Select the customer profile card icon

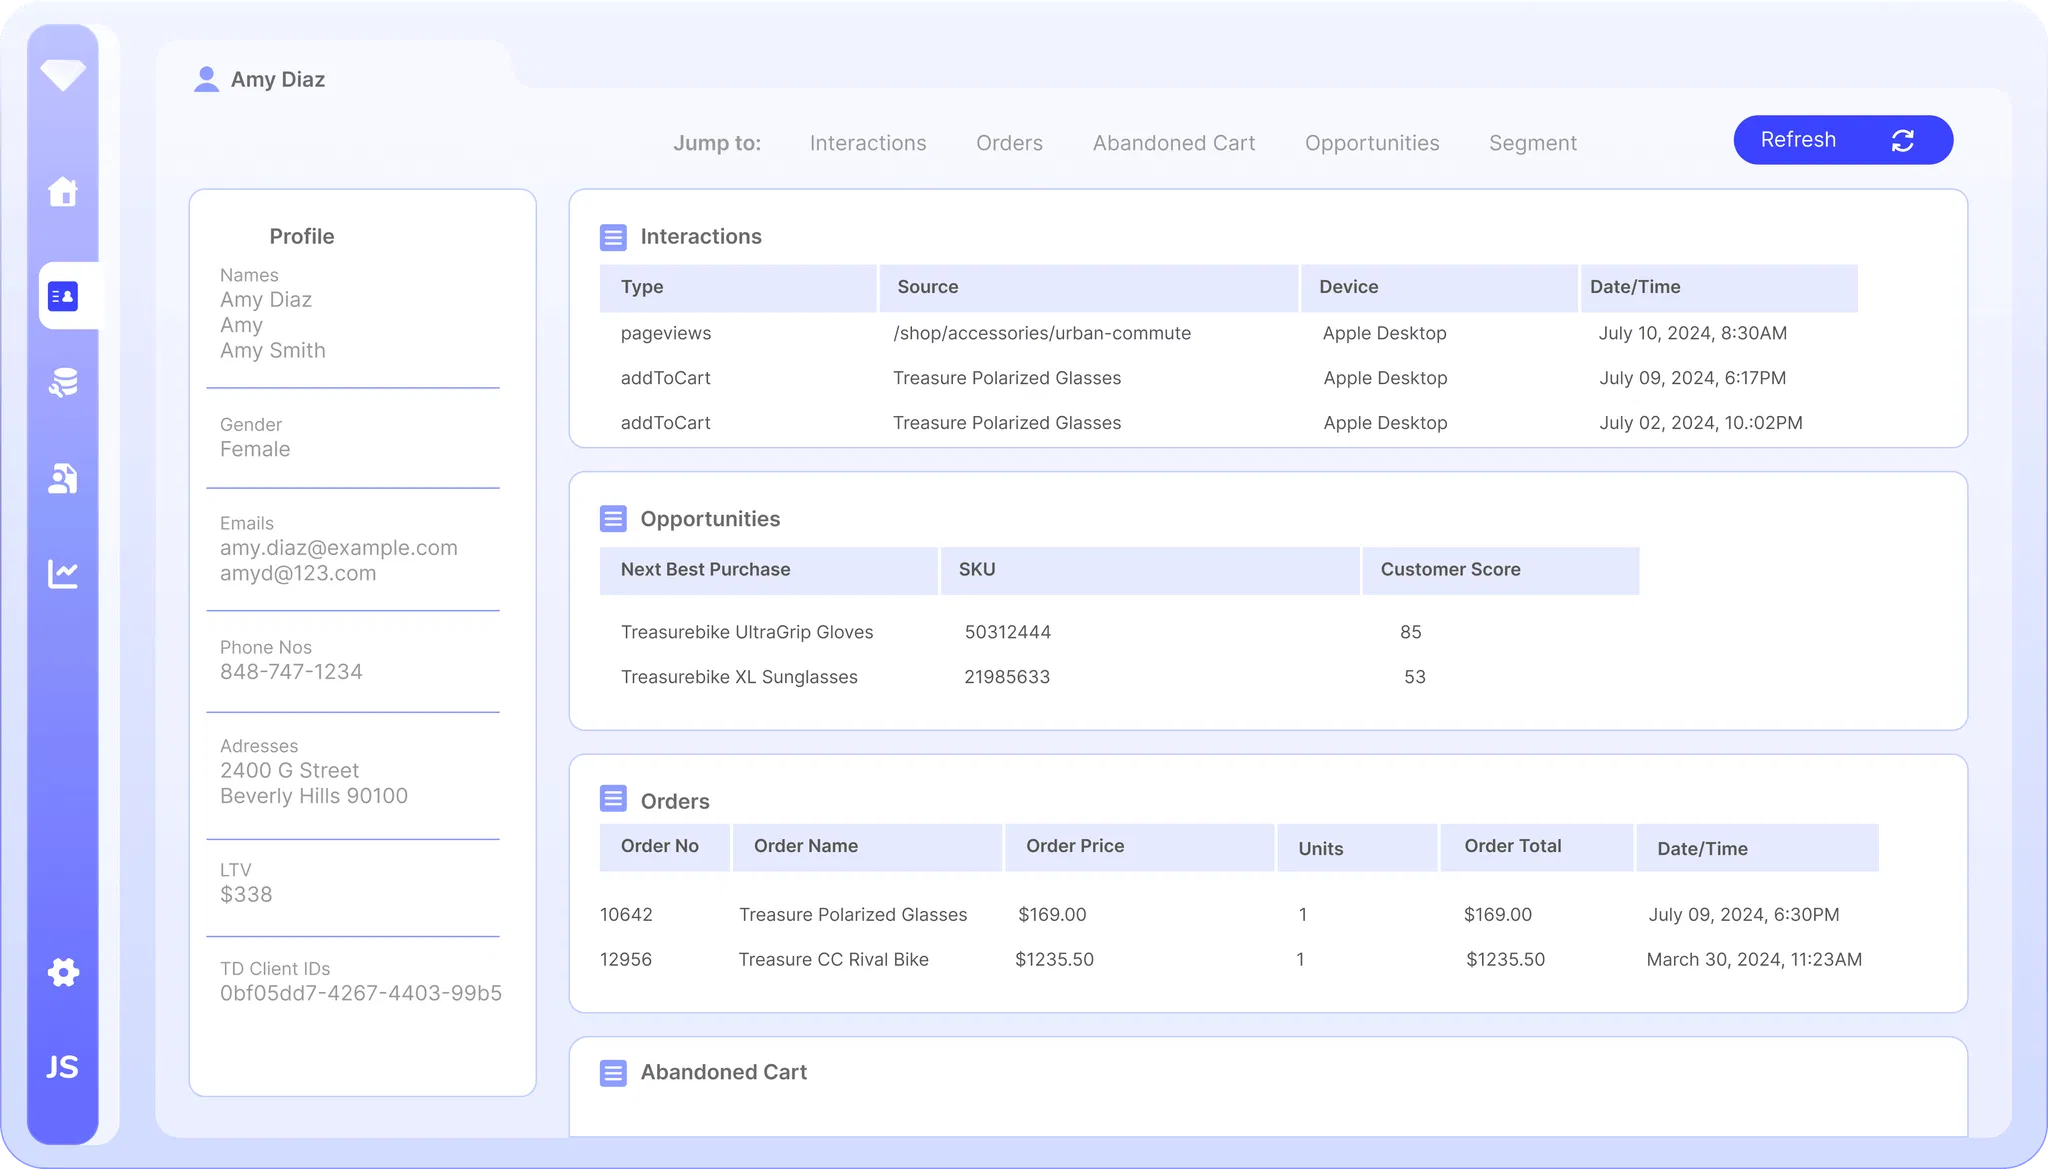click(63, 296)
